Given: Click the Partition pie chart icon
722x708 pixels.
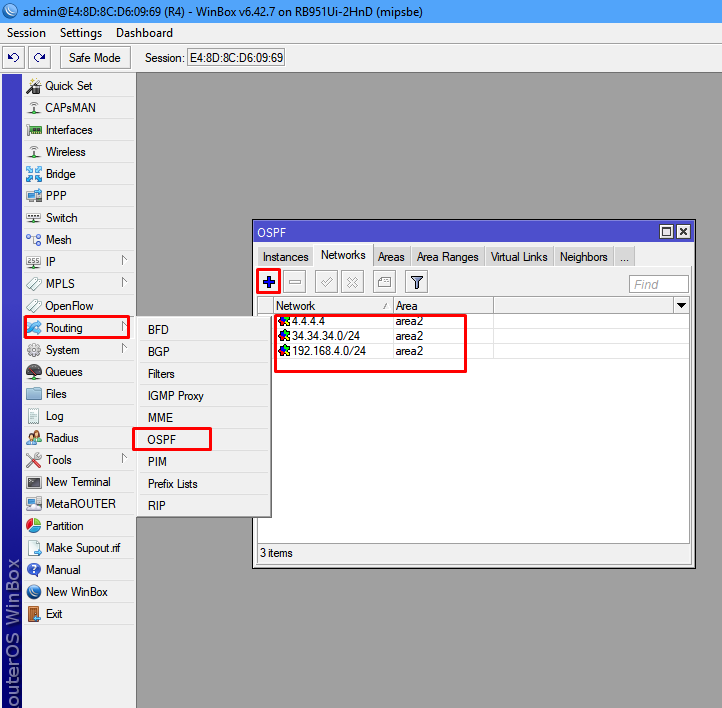Looking at the screenshot, I should coord(34,526).
